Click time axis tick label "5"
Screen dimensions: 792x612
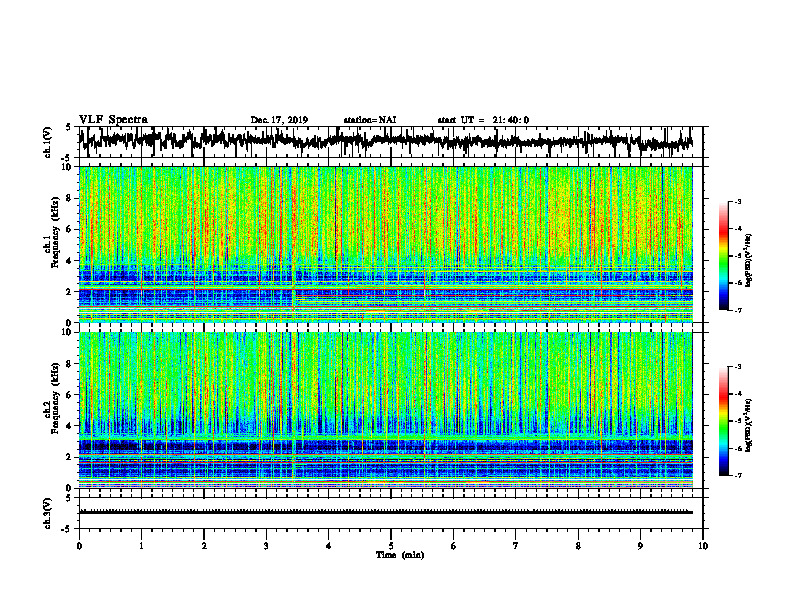coord(391,546)
